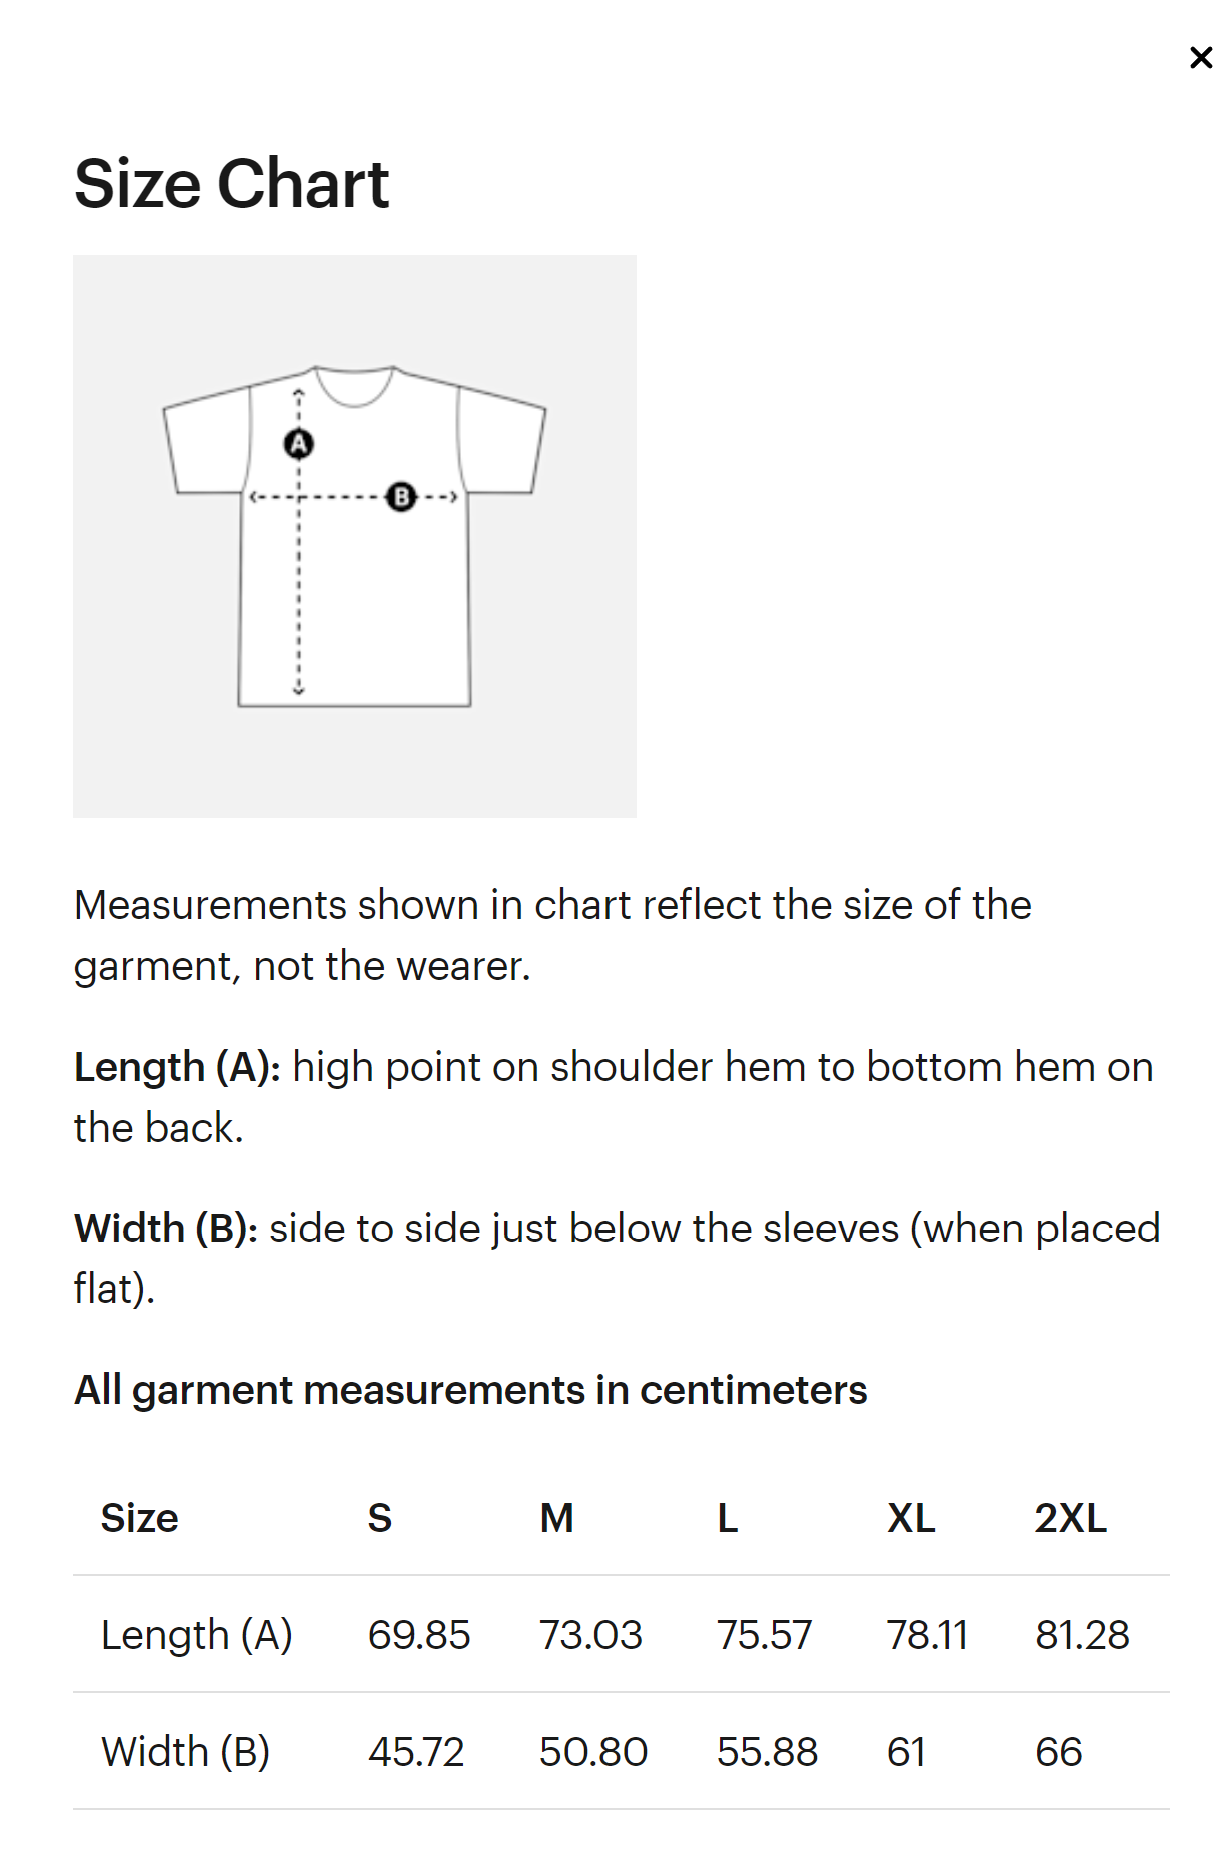Click the 45.72 width value for S
The image size is (1215, 1856).
(x=416, y=1752)
